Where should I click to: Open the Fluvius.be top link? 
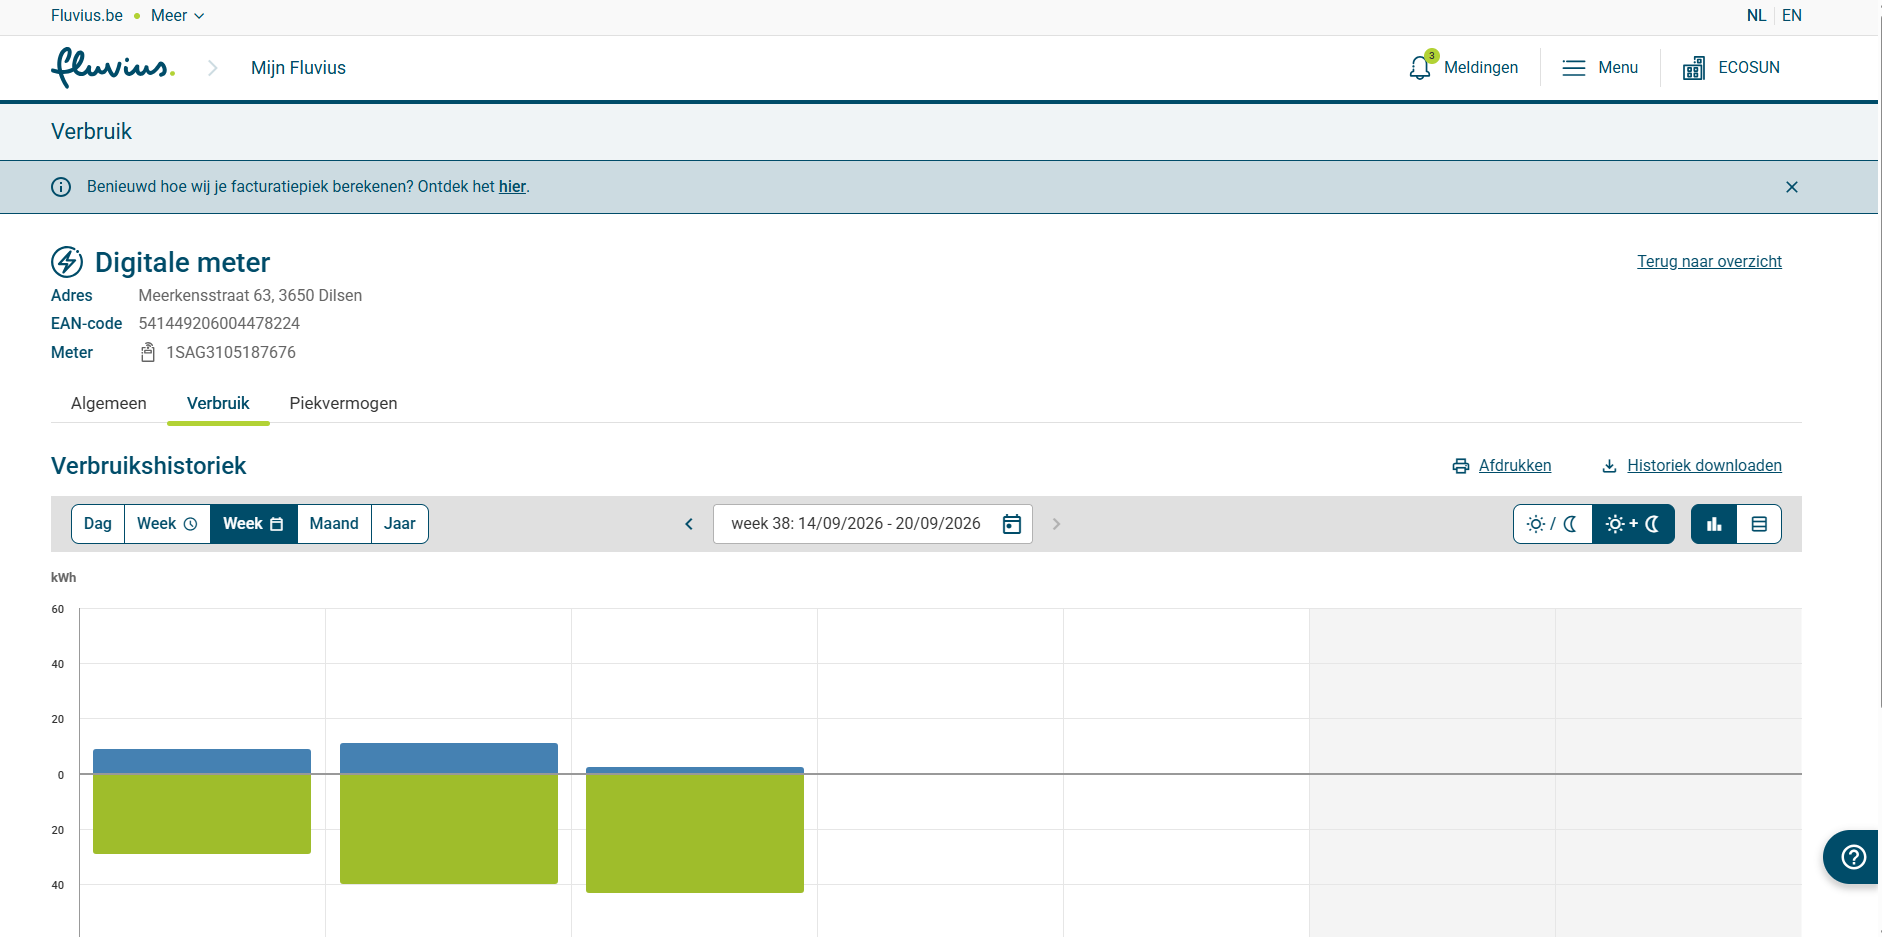[x=87, y=16]
